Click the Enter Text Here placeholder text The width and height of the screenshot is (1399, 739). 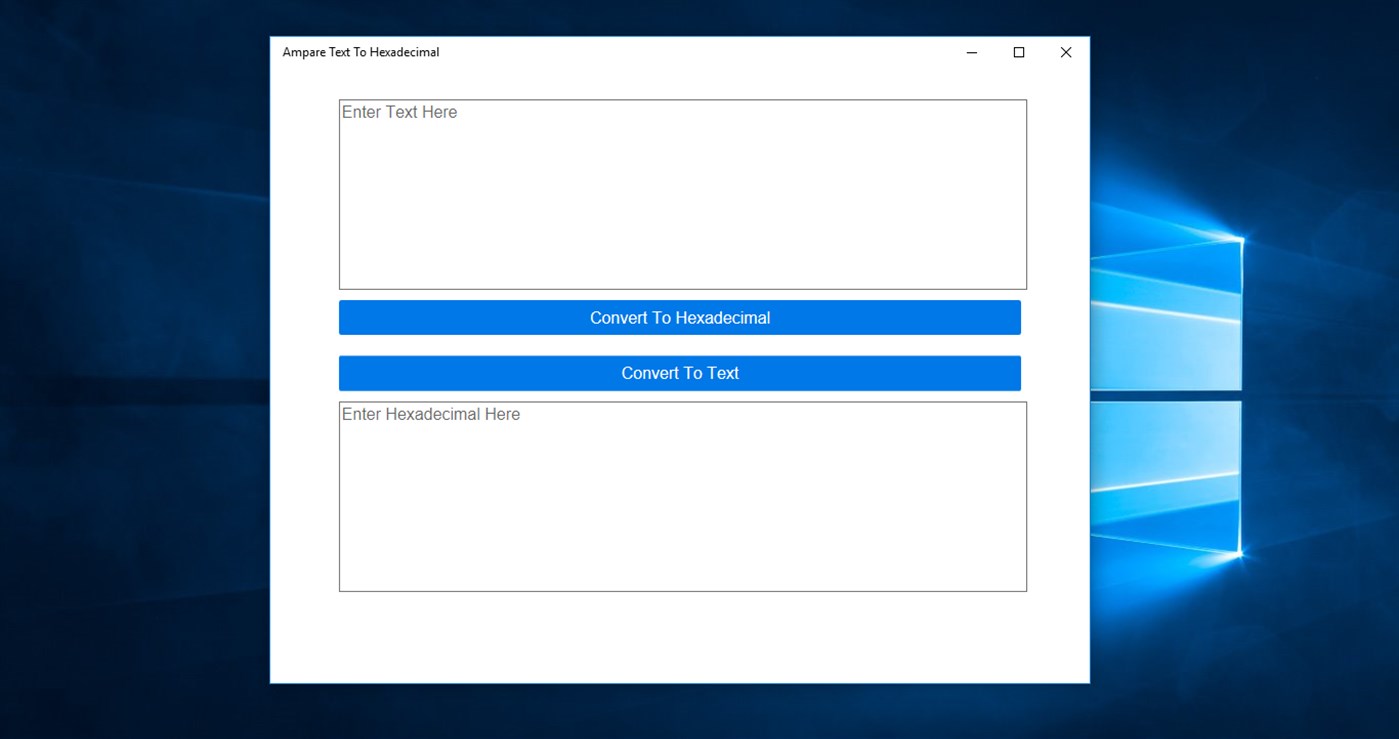pyautogui.click(x=399, y=112)
